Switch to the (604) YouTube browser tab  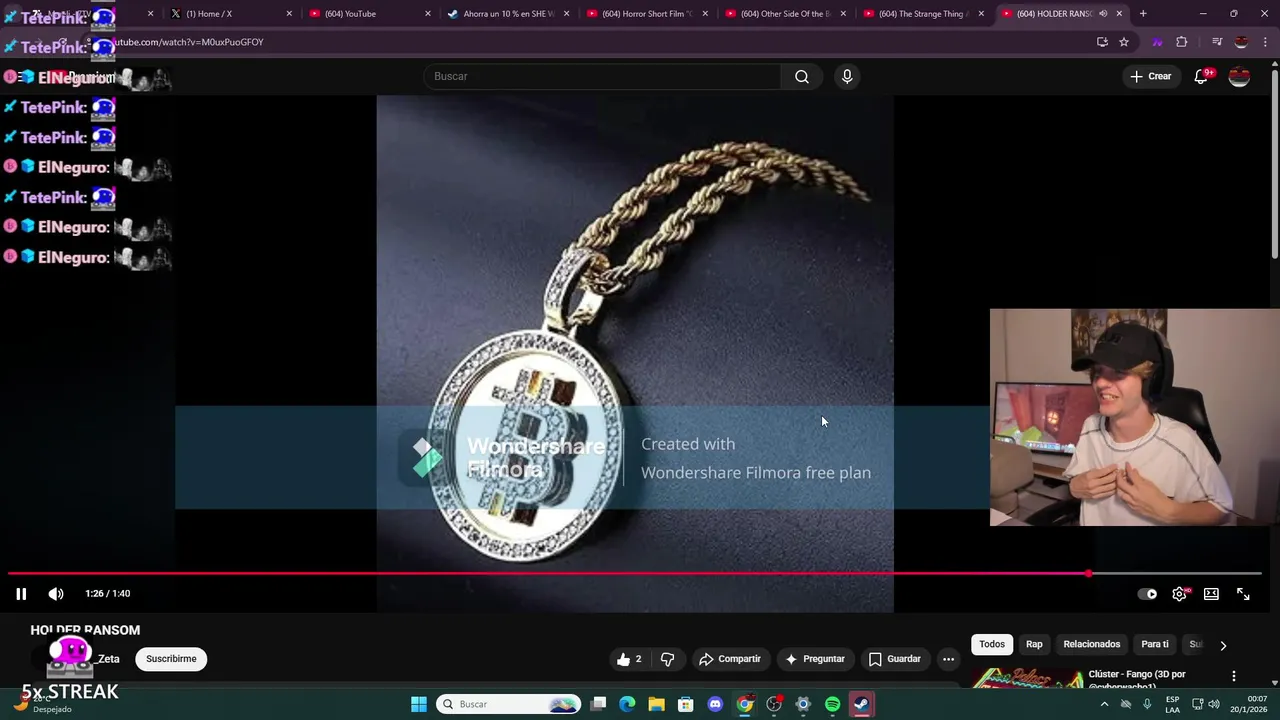[x=369, y=14]
